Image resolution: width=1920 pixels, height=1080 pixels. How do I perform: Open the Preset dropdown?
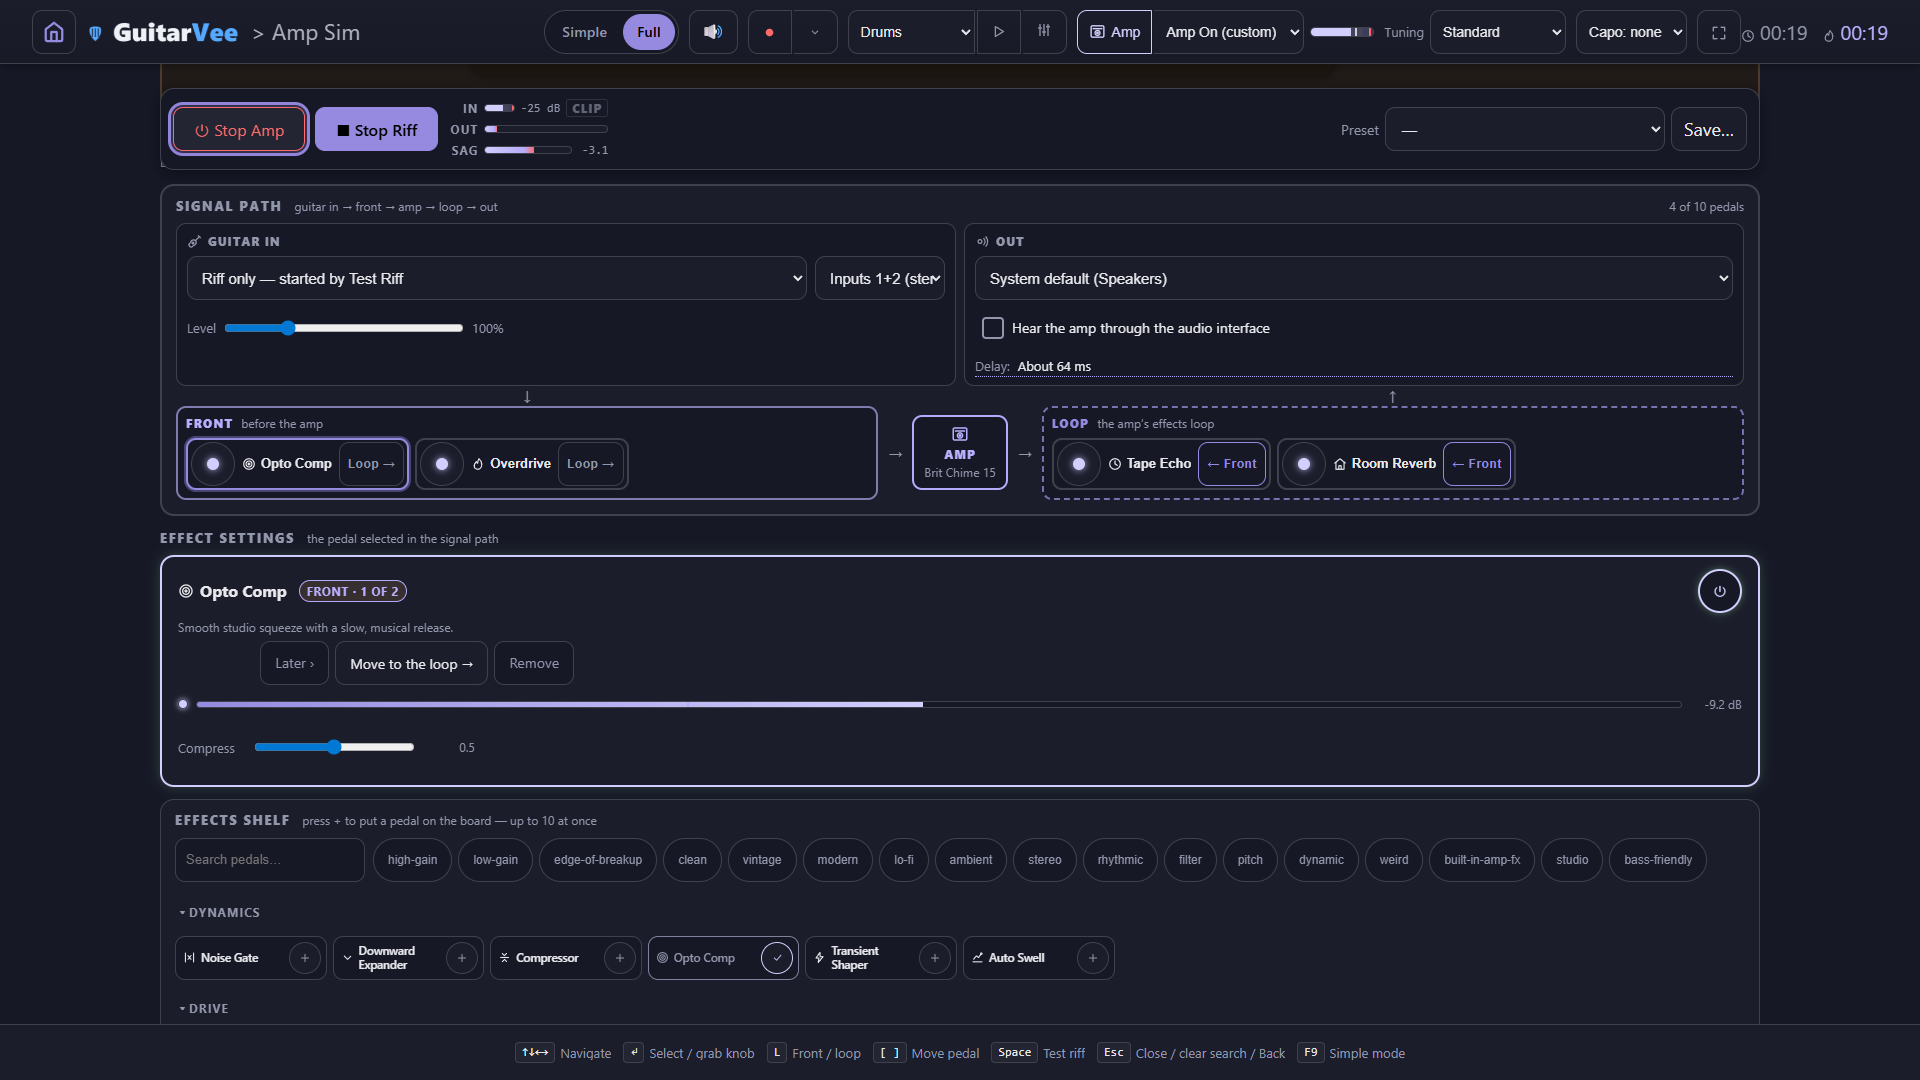1524,130
